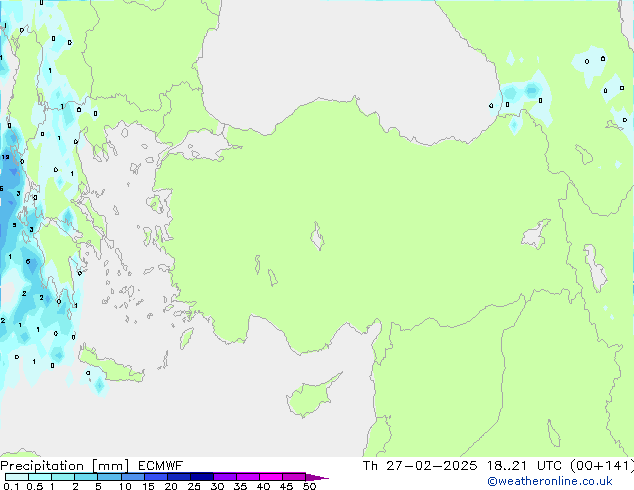Viewport: 634px width, 490px height.
Task: Click the legend value '20'
Action: (171, 486)
